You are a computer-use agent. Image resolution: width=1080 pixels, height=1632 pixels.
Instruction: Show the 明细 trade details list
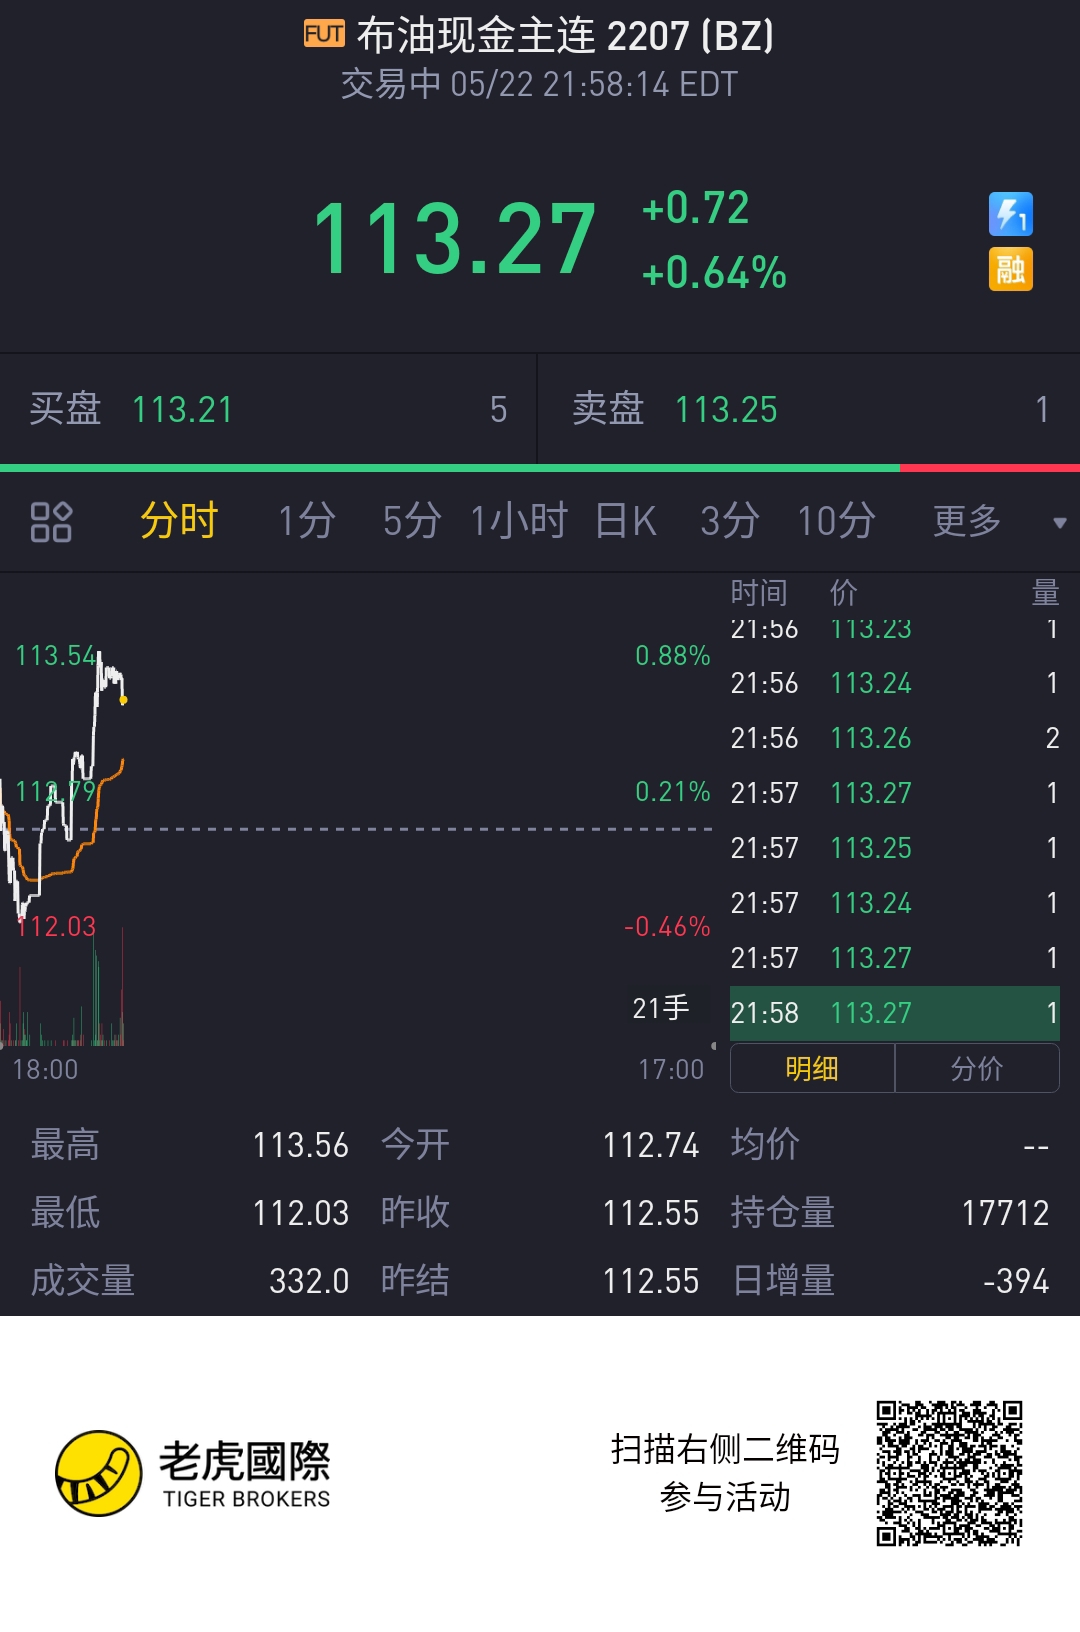point(812,1069)
